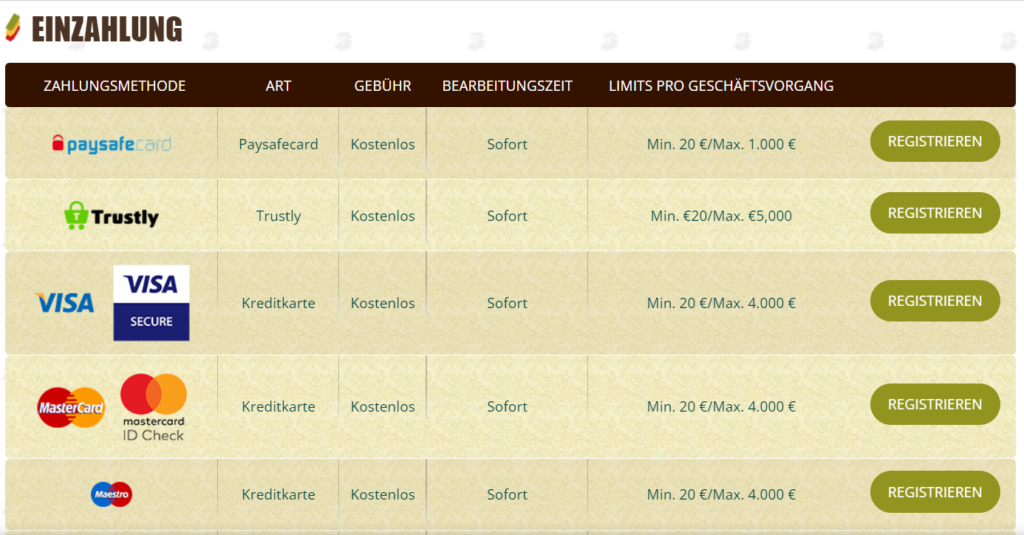Click the Maestro logo

click(112, 494)
